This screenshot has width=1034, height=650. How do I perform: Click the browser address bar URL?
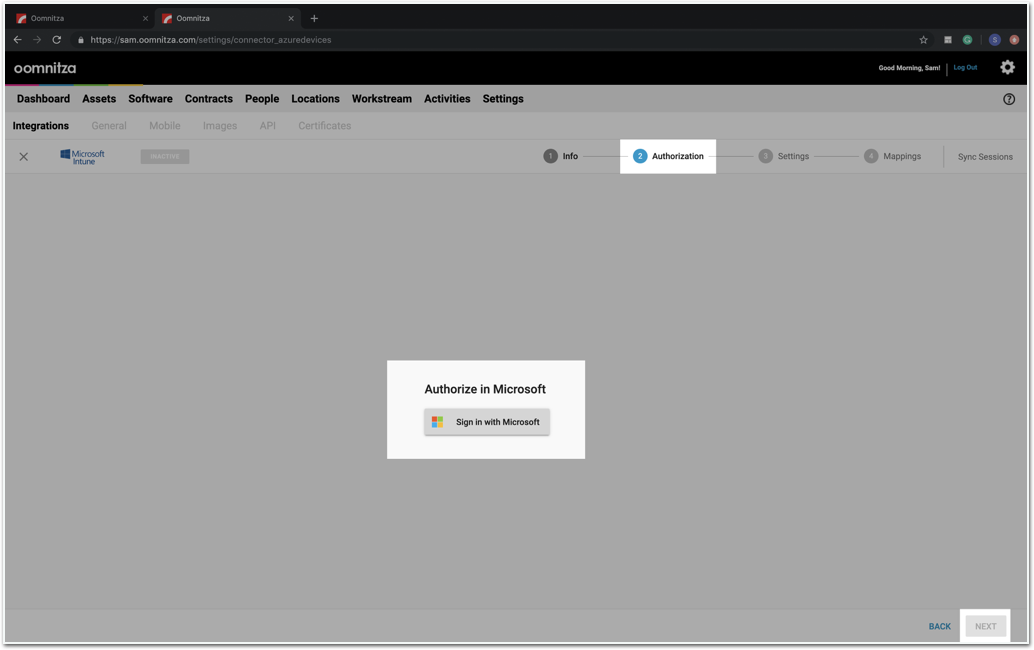click(x=210, y=40)
